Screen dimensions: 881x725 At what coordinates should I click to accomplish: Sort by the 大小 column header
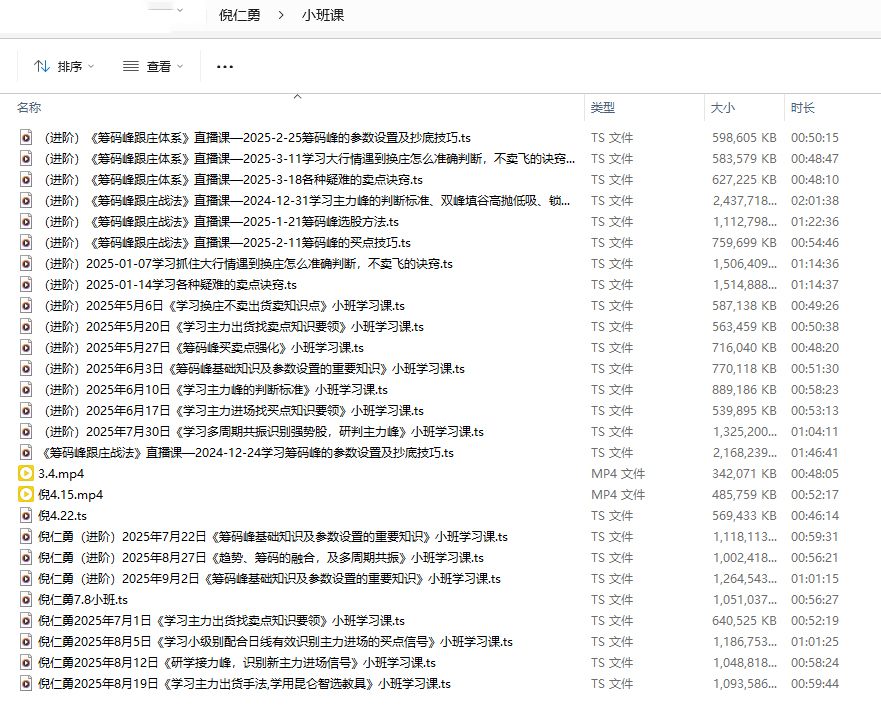click(x=722, y=108)
